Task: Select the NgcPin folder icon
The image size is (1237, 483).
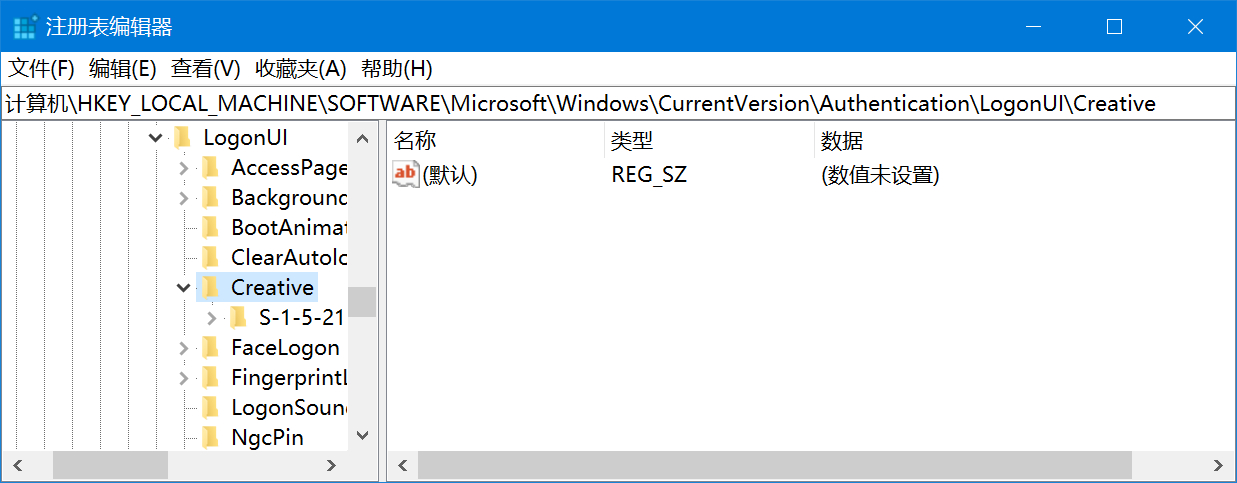Action: [210, 437]
